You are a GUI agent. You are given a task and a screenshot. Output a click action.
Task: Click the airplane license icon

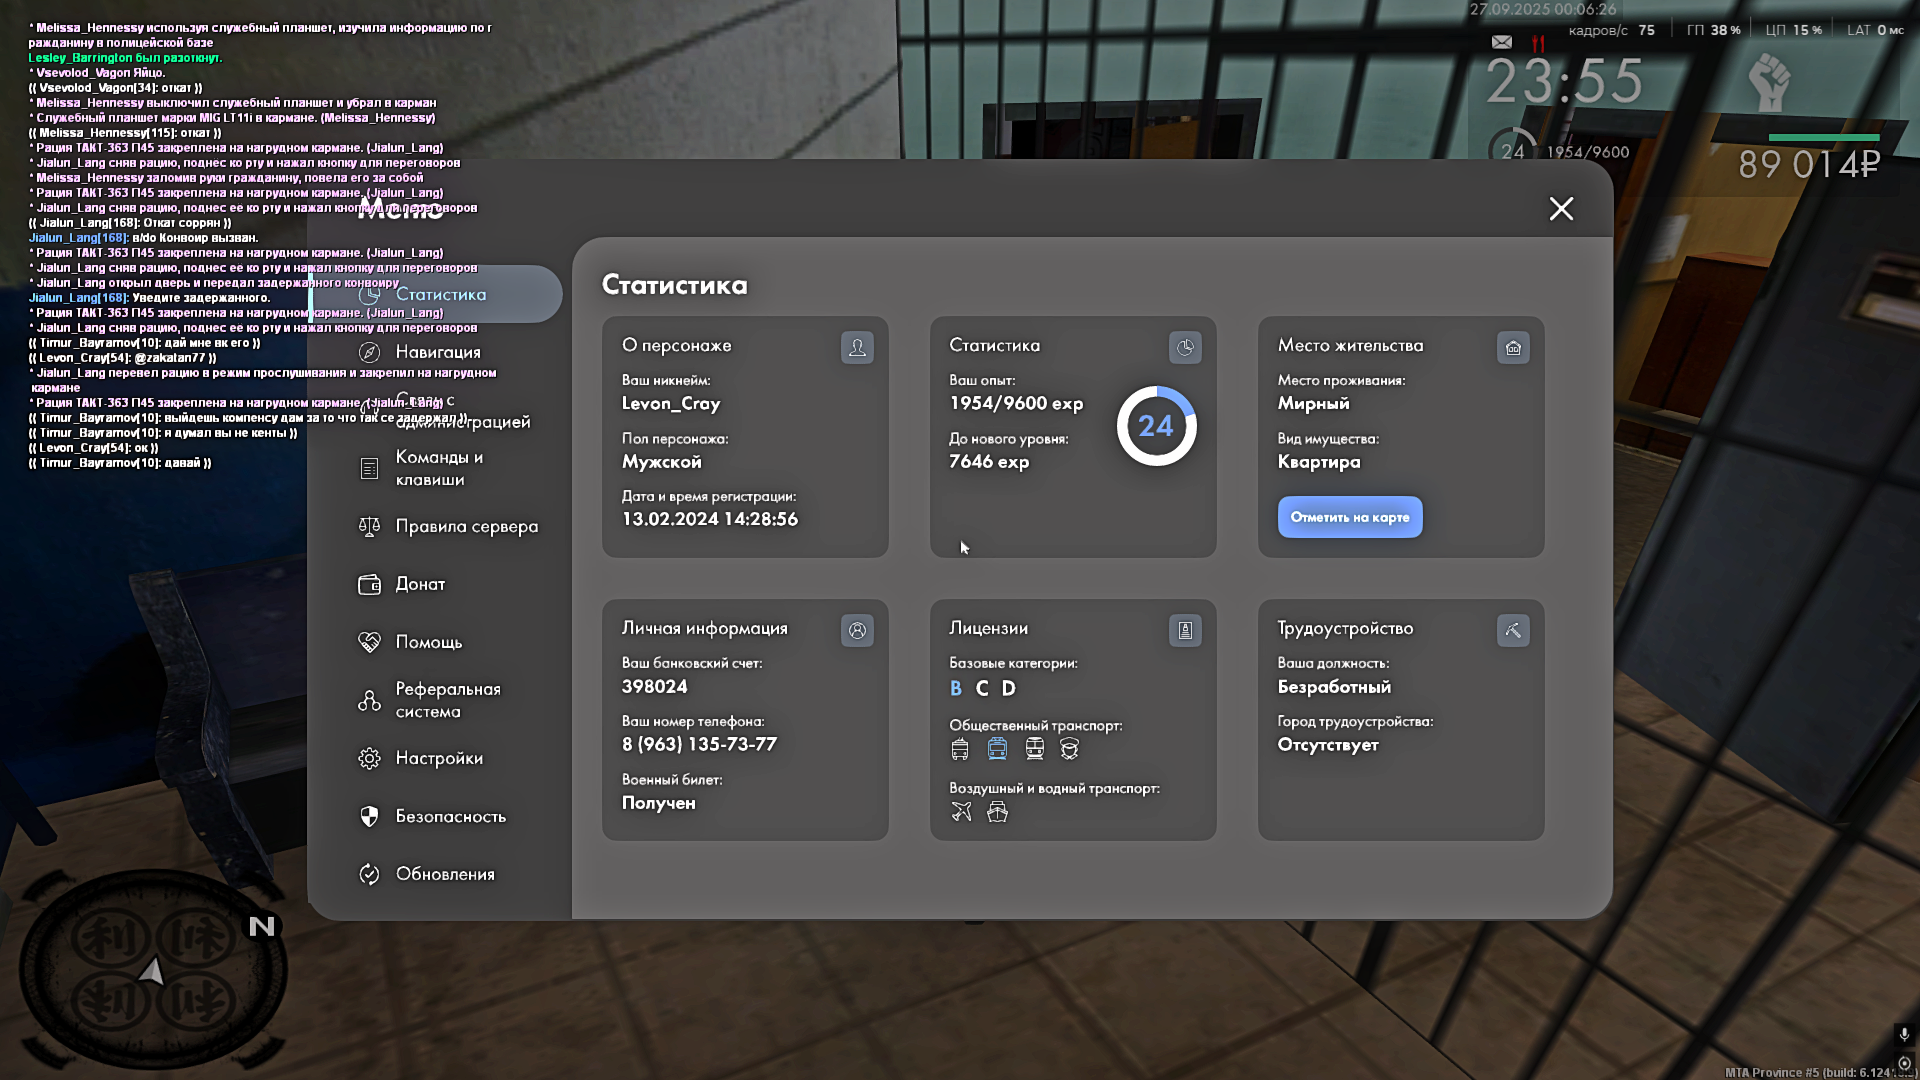pyautogui.click(x=961, y=812)
